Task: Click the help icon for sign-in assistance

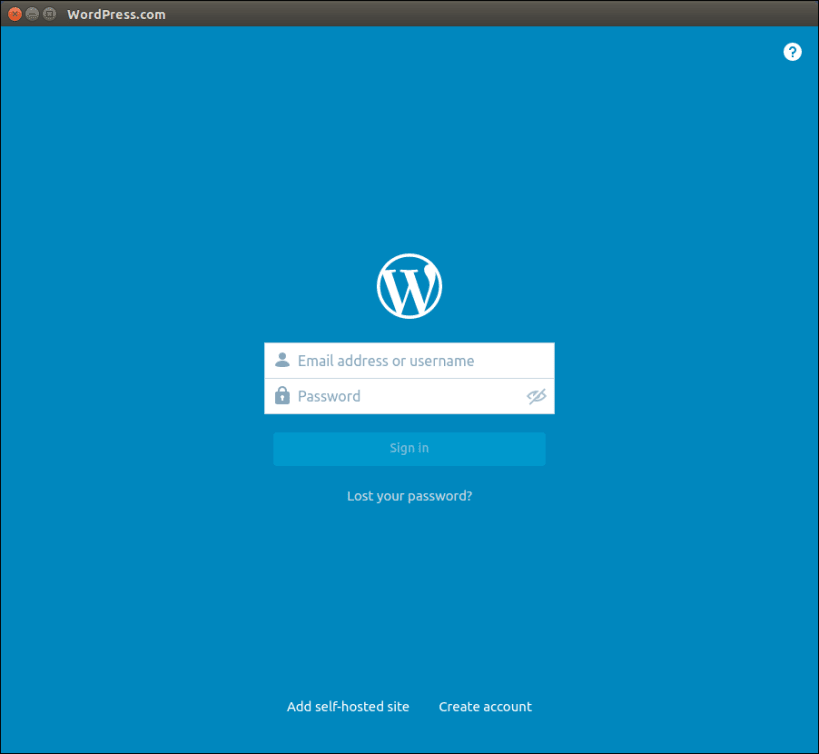Action: click(792, 51)
